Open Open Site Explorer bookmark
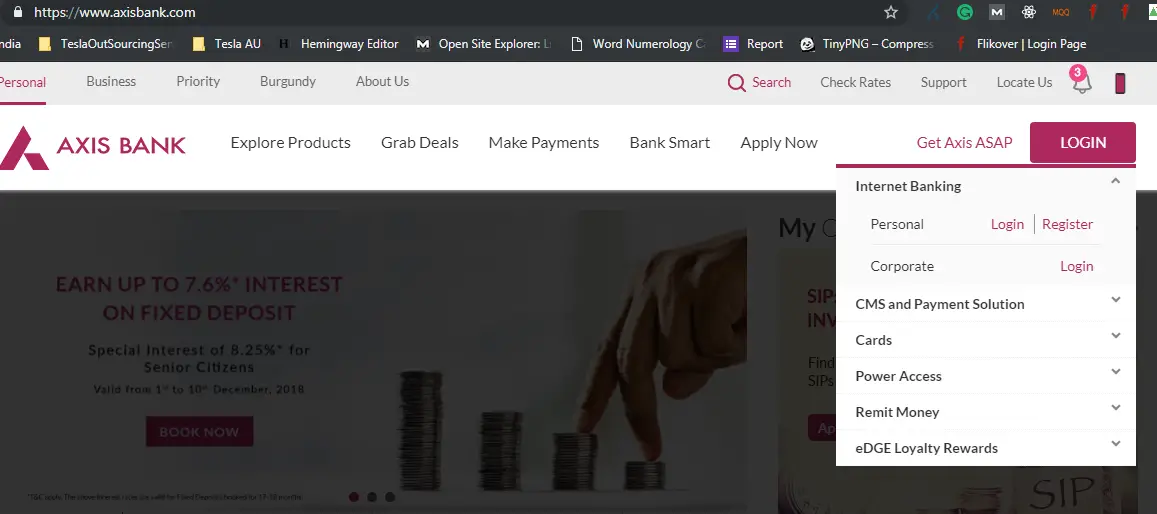This screenshot has width=1157, height=514. [484, 44]
